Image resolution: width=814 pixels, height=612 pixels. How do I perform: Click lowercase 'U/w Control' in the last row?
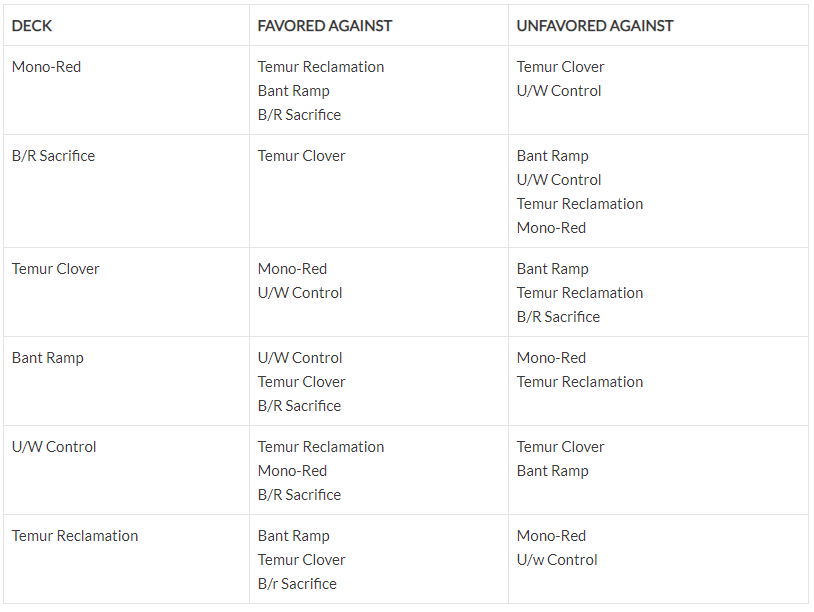[557, 560]
